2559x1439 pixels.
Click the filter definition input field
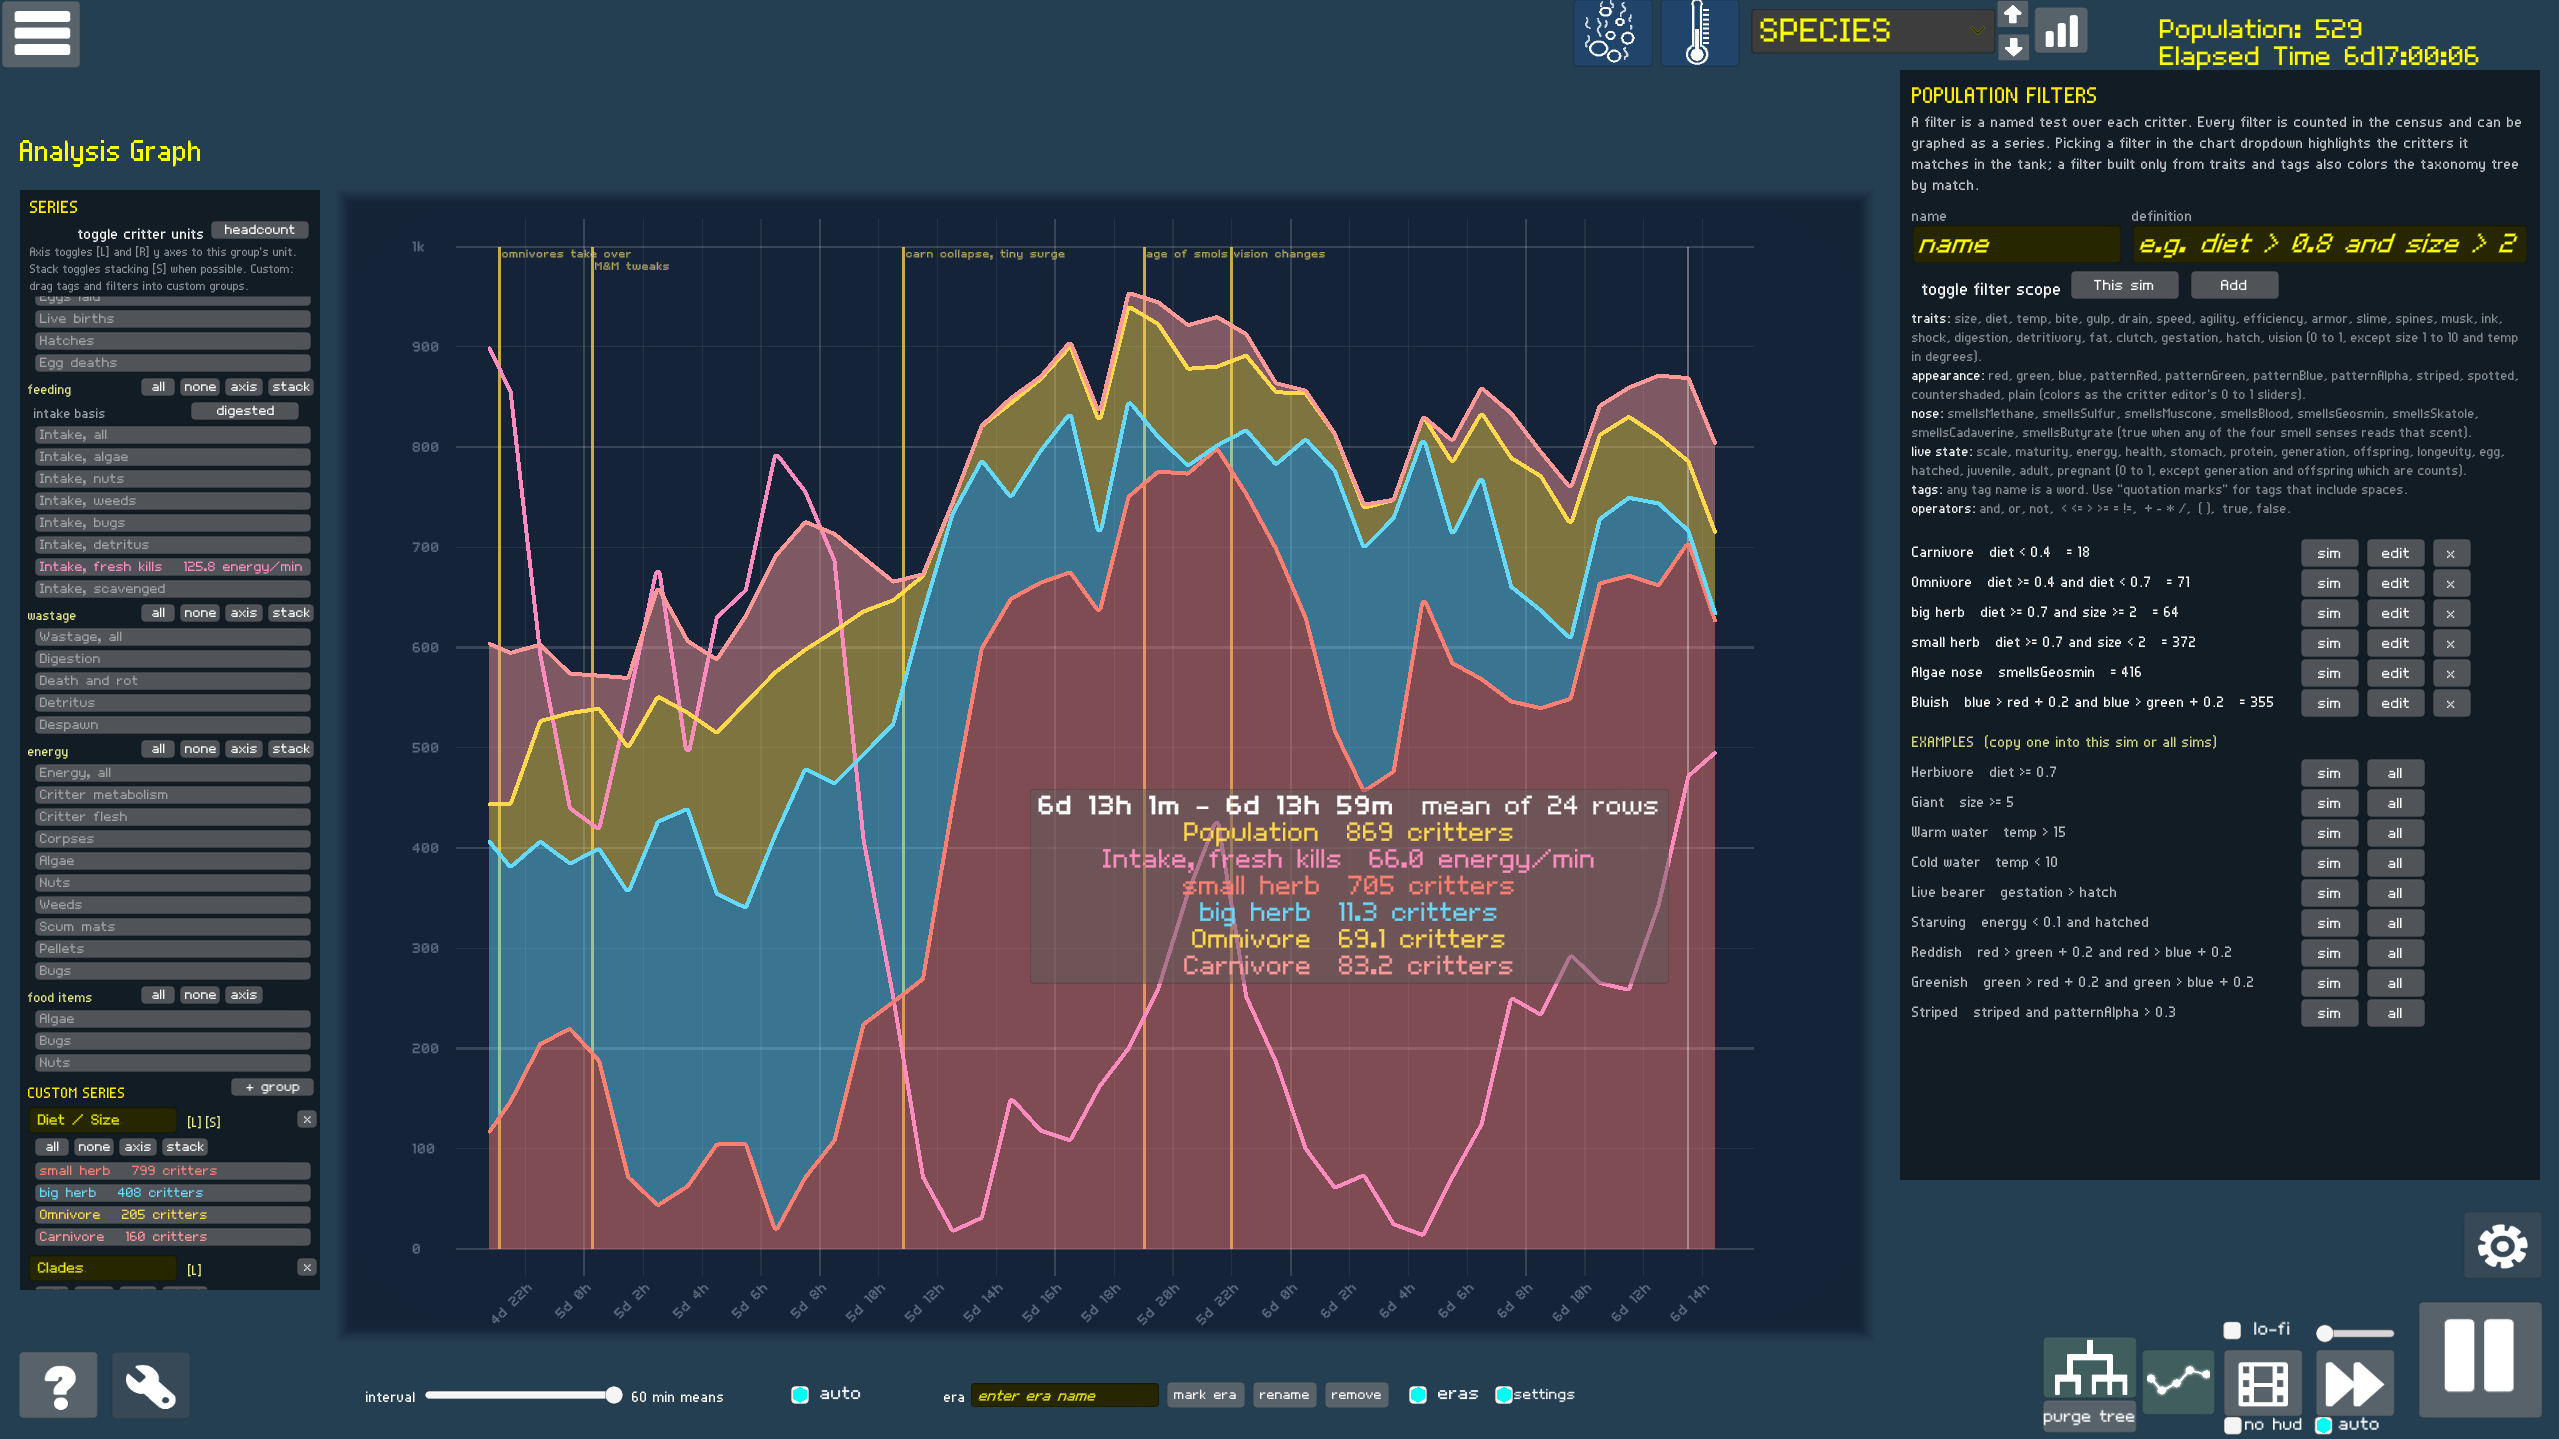point(2328,245)
